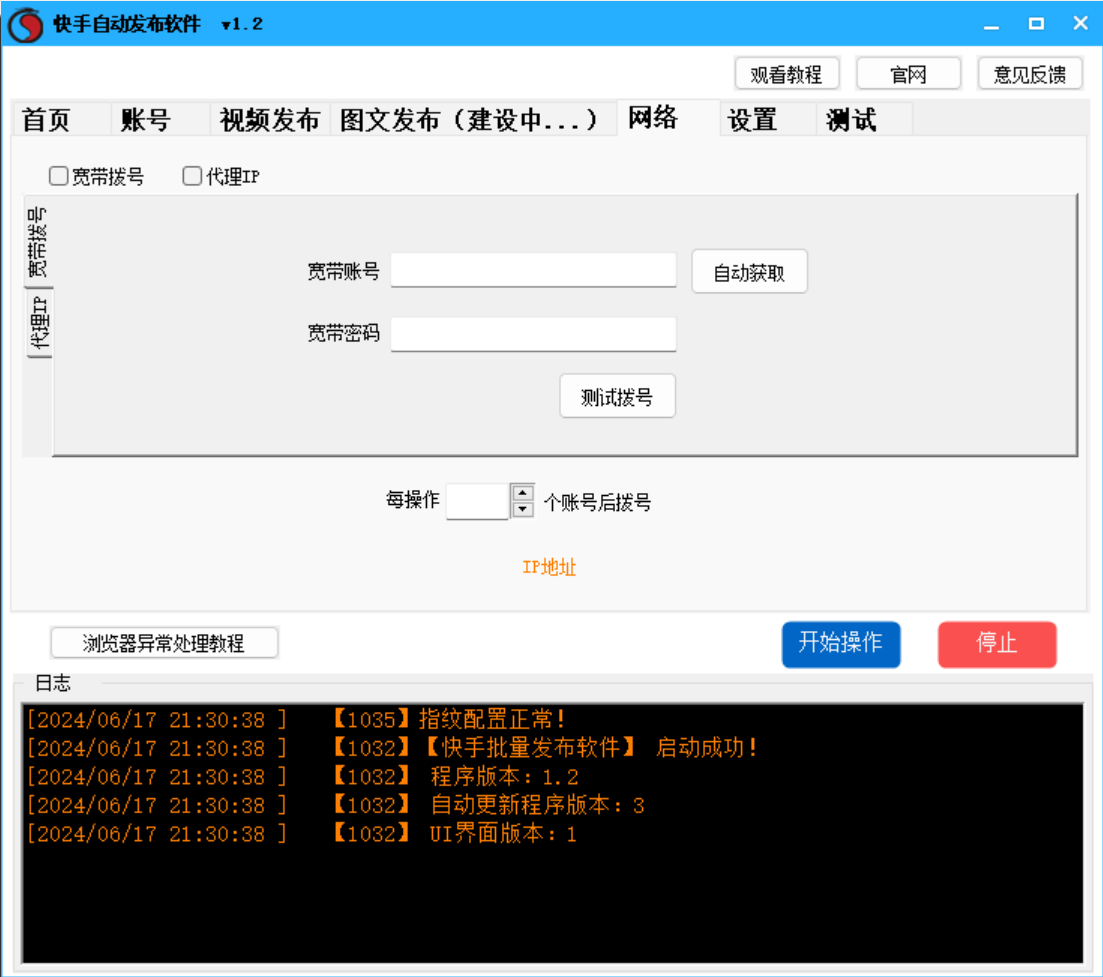Click title text 快手自动发布软件 v1.2
1103x977 pixels.
pyautogui.click(x=158, y=24)
